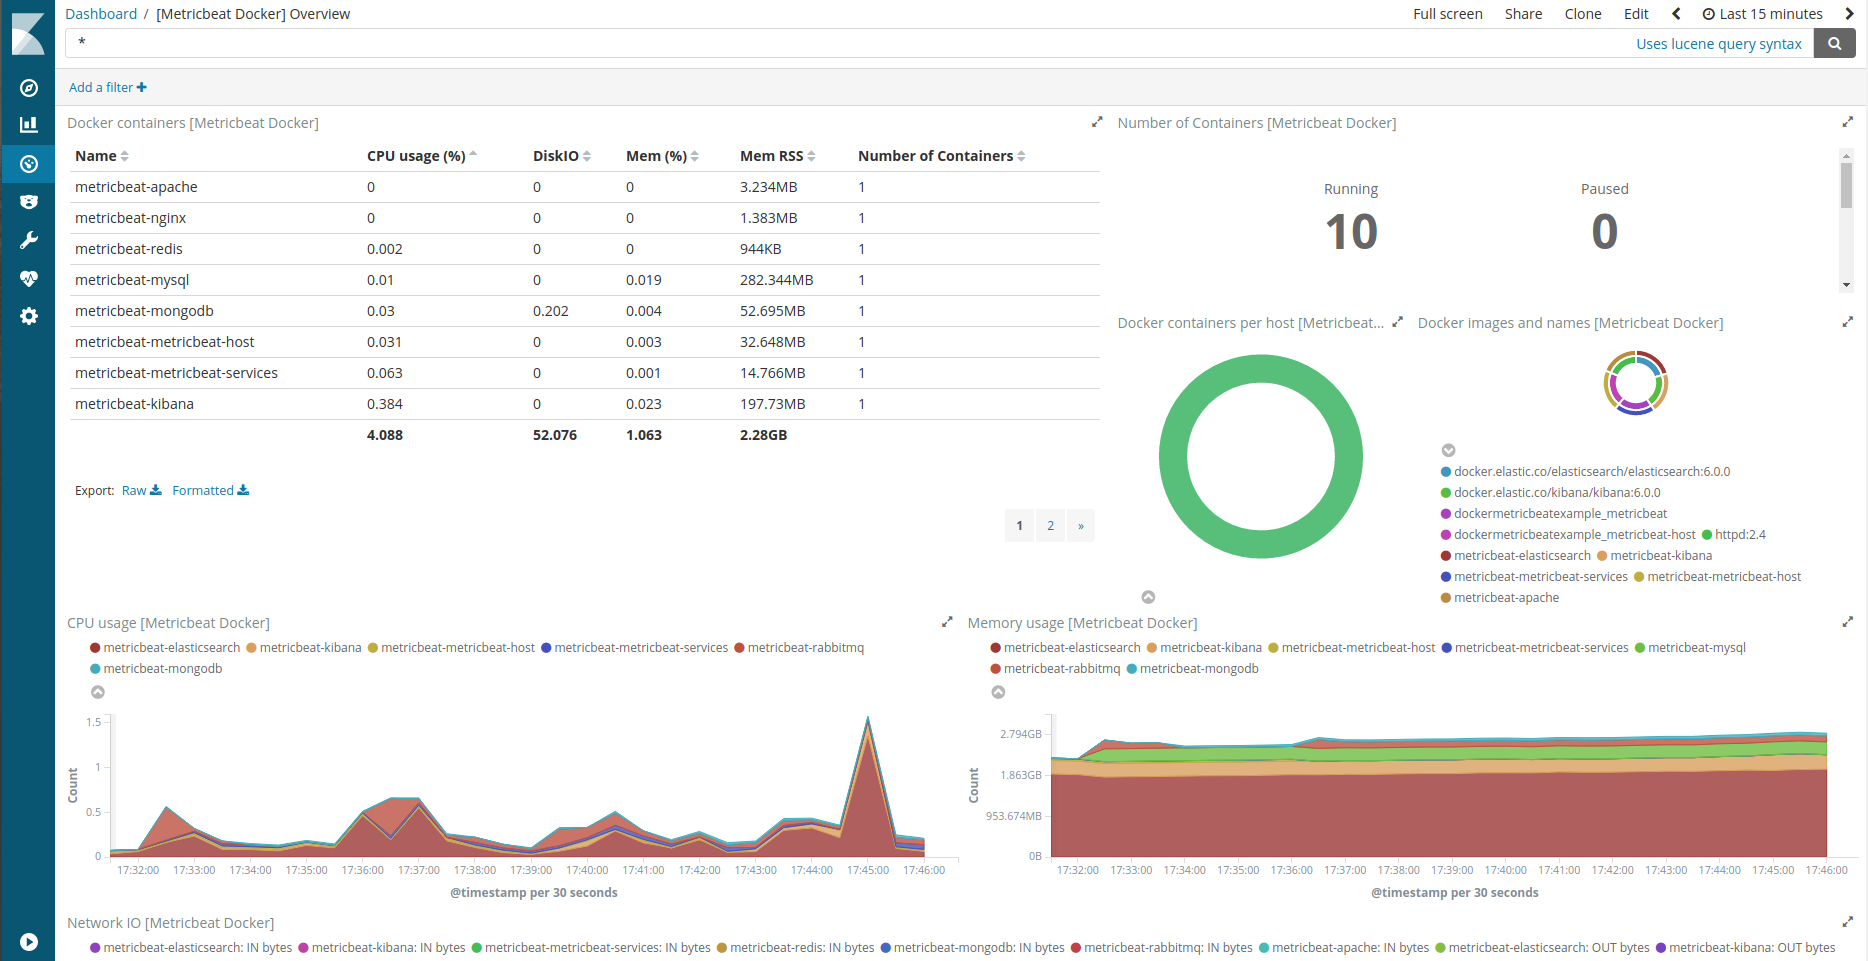Toggle docker.elastic.co/elasticsearch/elasticsearch:6.0.0 legend entry
The image size is (1868, 961).
point(1585,472)
